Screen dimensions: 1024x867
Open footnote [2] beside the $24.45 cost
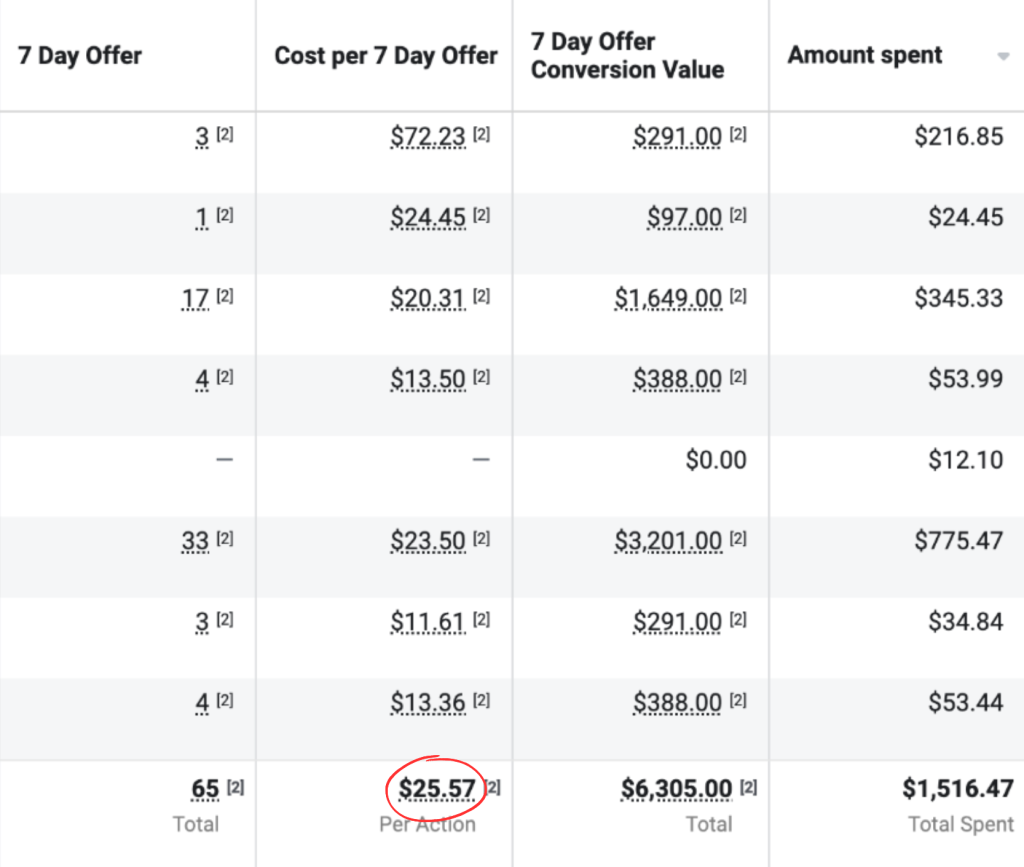482,215
